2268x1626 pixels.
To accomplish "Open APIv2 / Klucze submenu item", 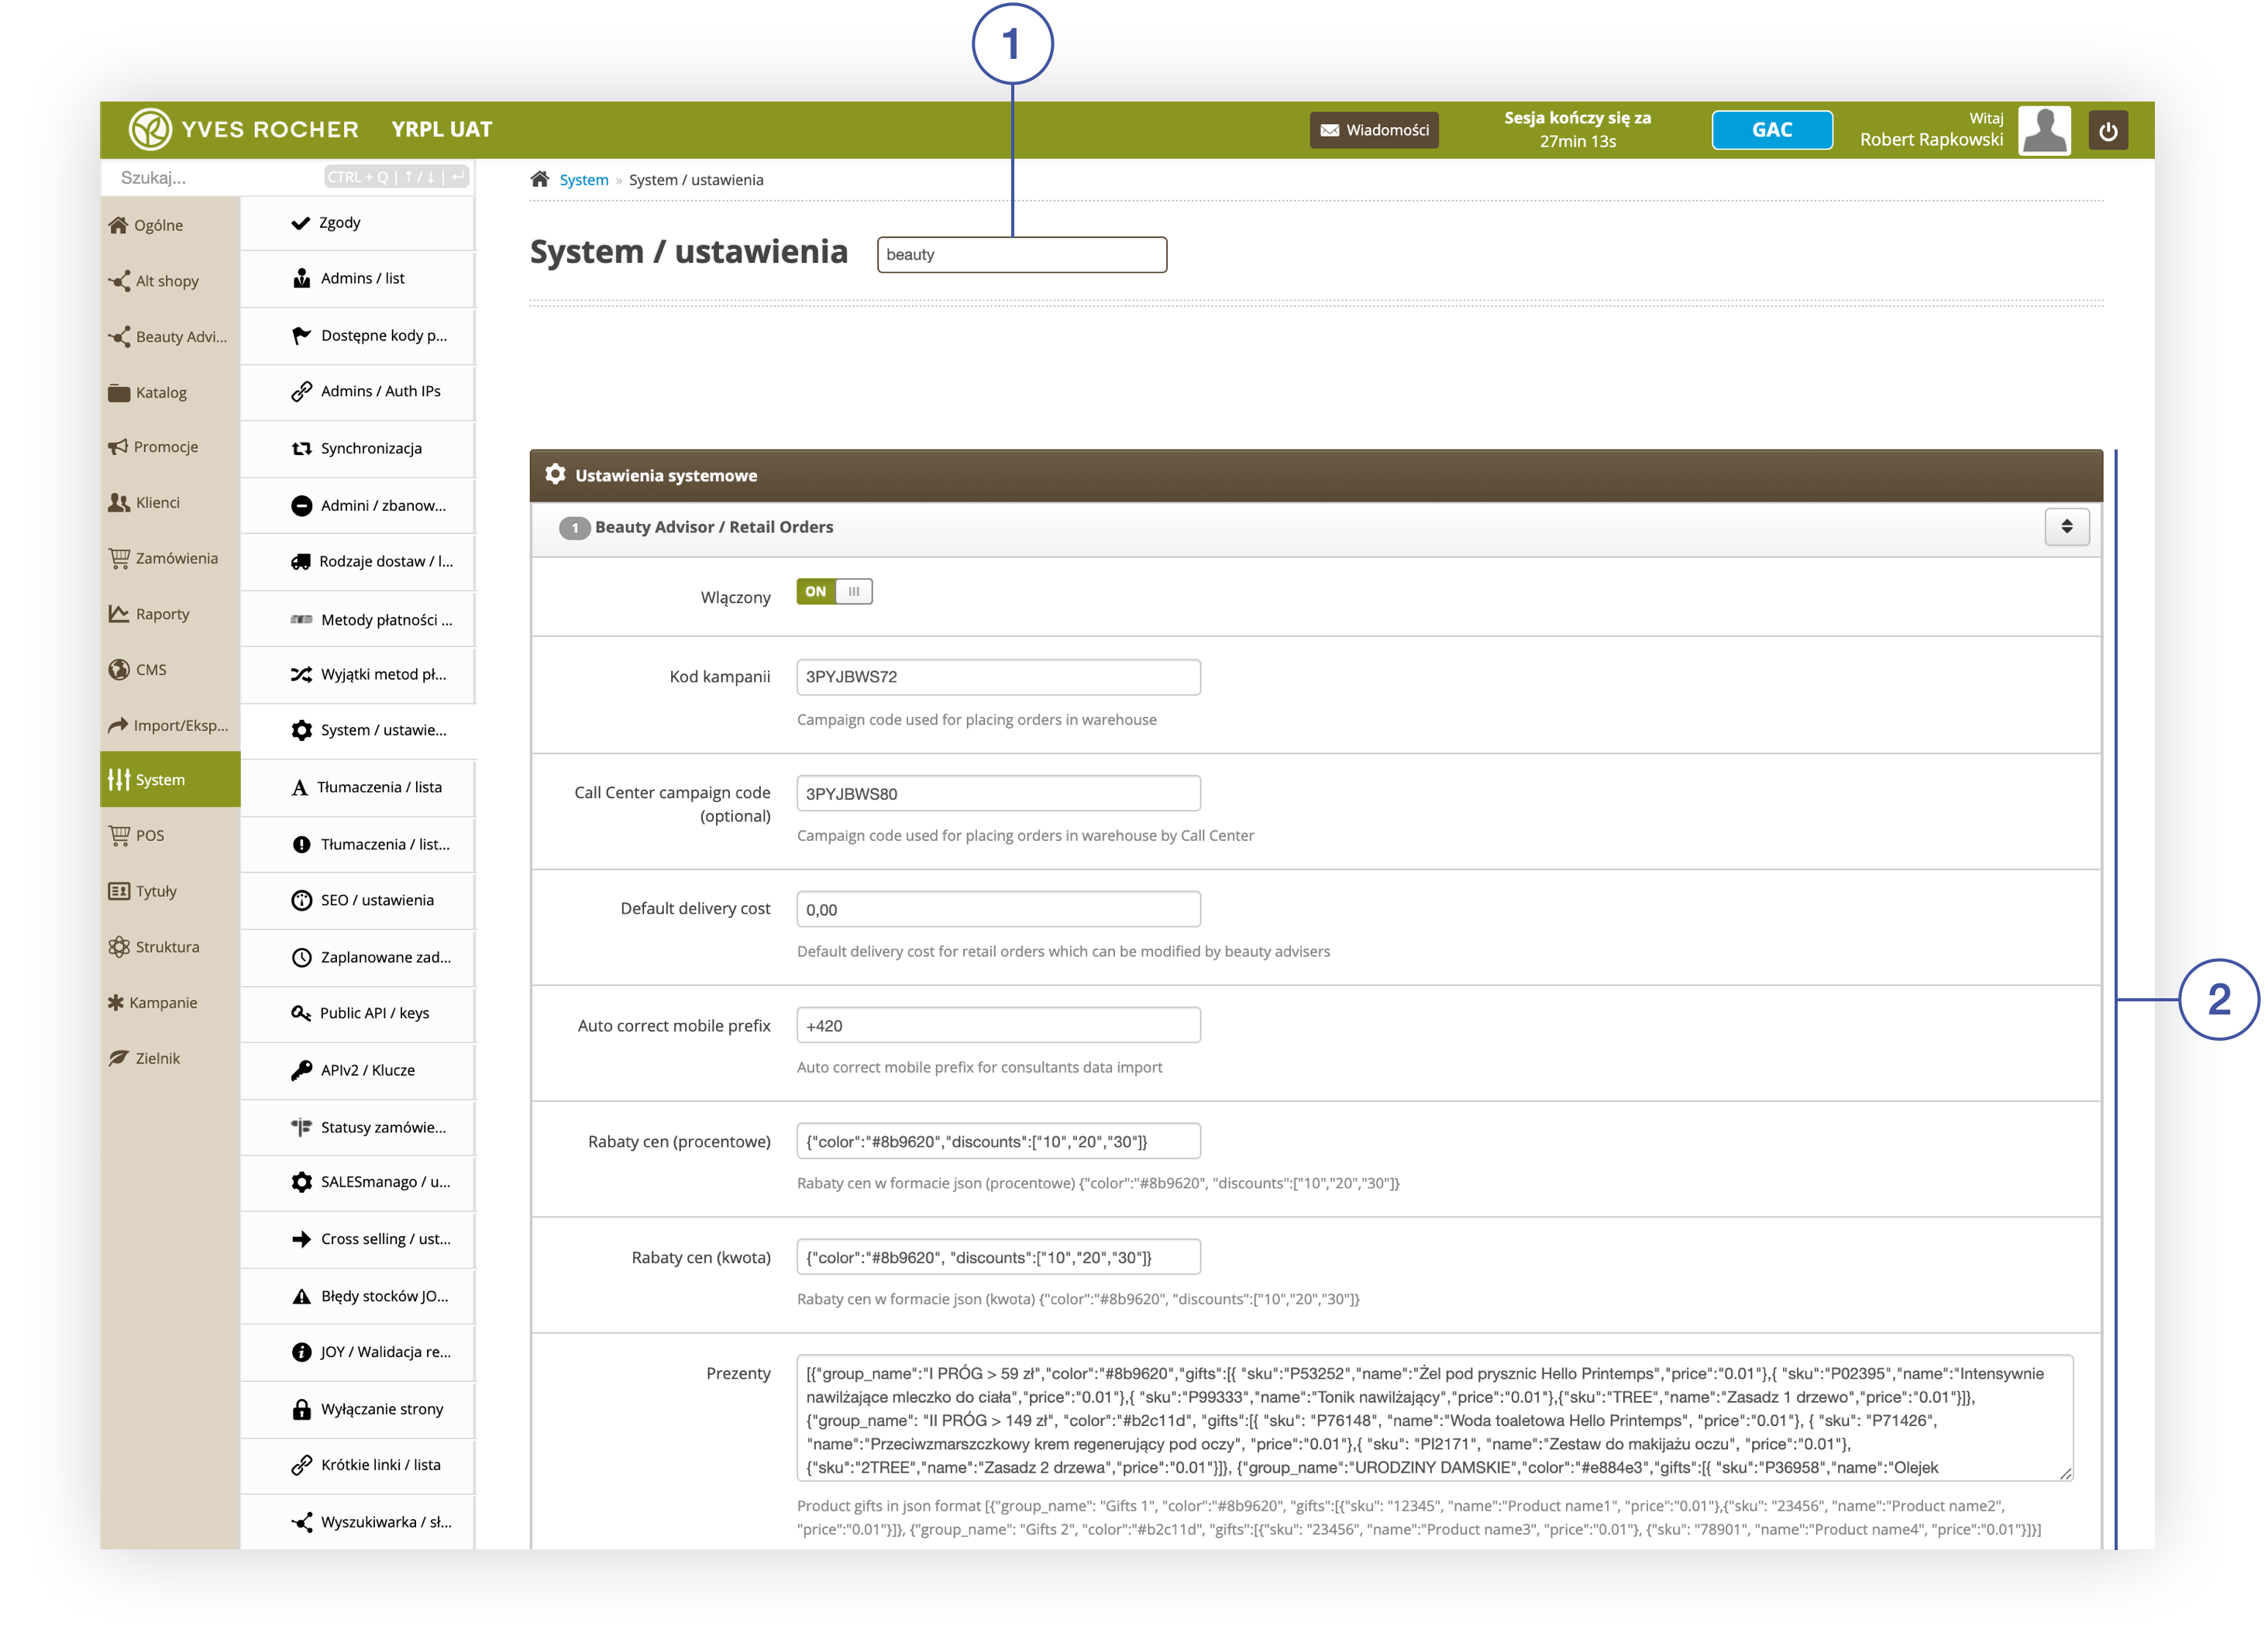I will pos(358,1070).
